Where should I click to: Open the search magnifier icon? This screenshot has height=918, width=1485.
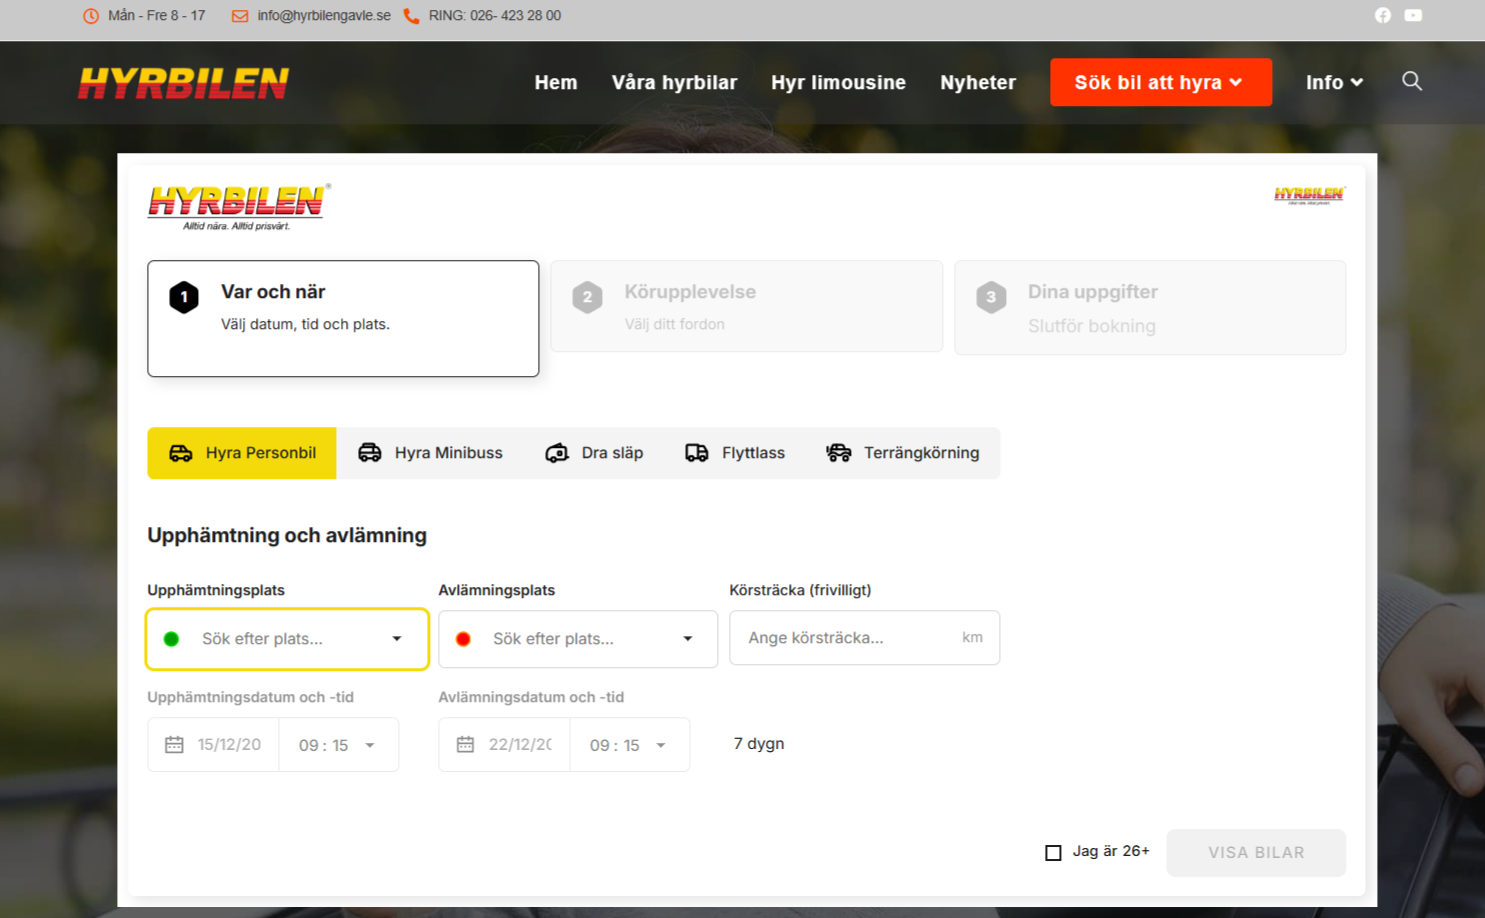click(1412, 81)
